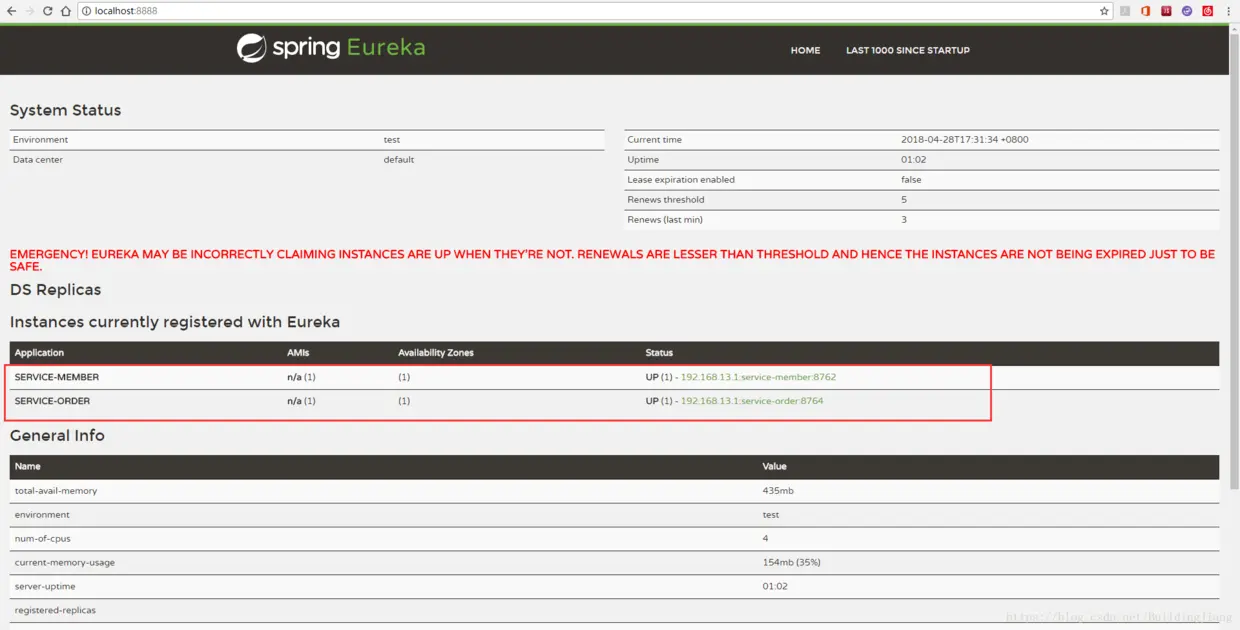
Task: Click the Status column header
Action: (659, 353)
